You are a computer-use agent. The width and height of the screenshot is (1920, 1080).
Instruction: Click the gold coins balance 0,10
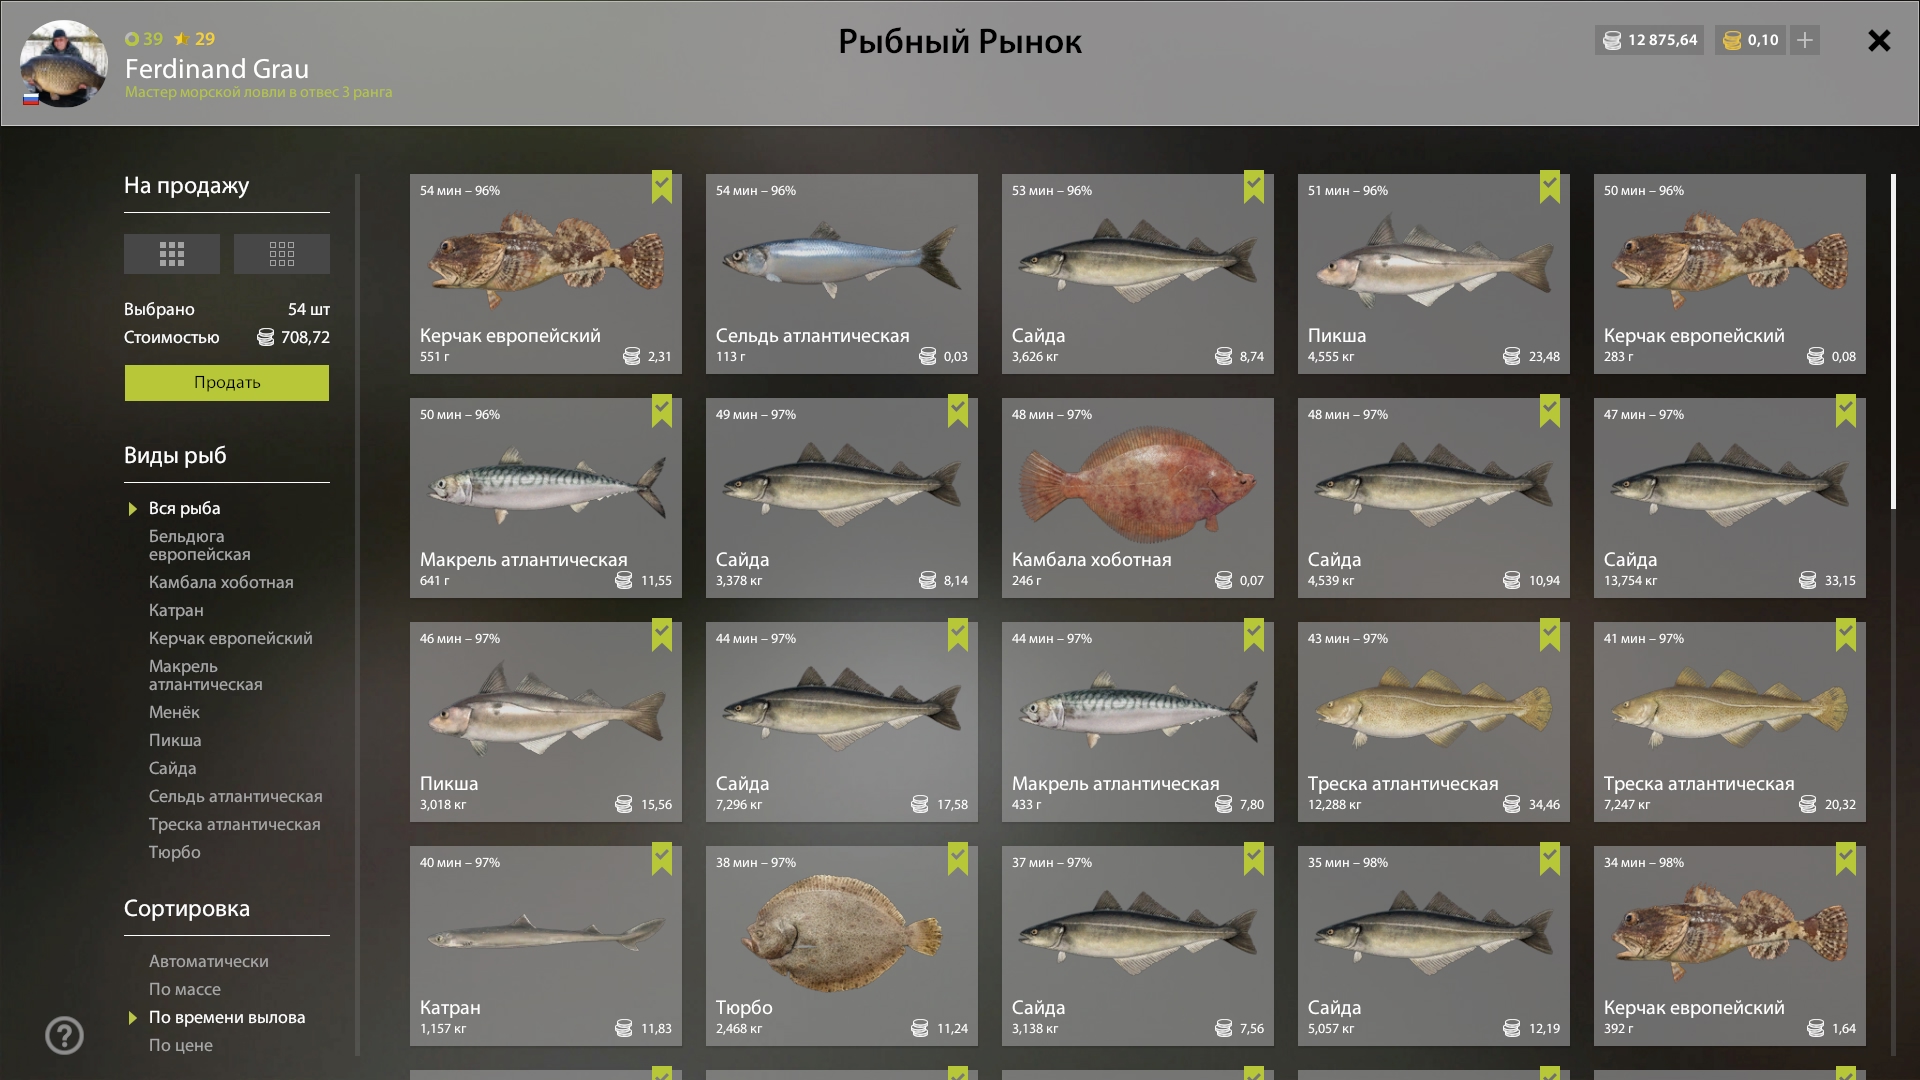1751,40
